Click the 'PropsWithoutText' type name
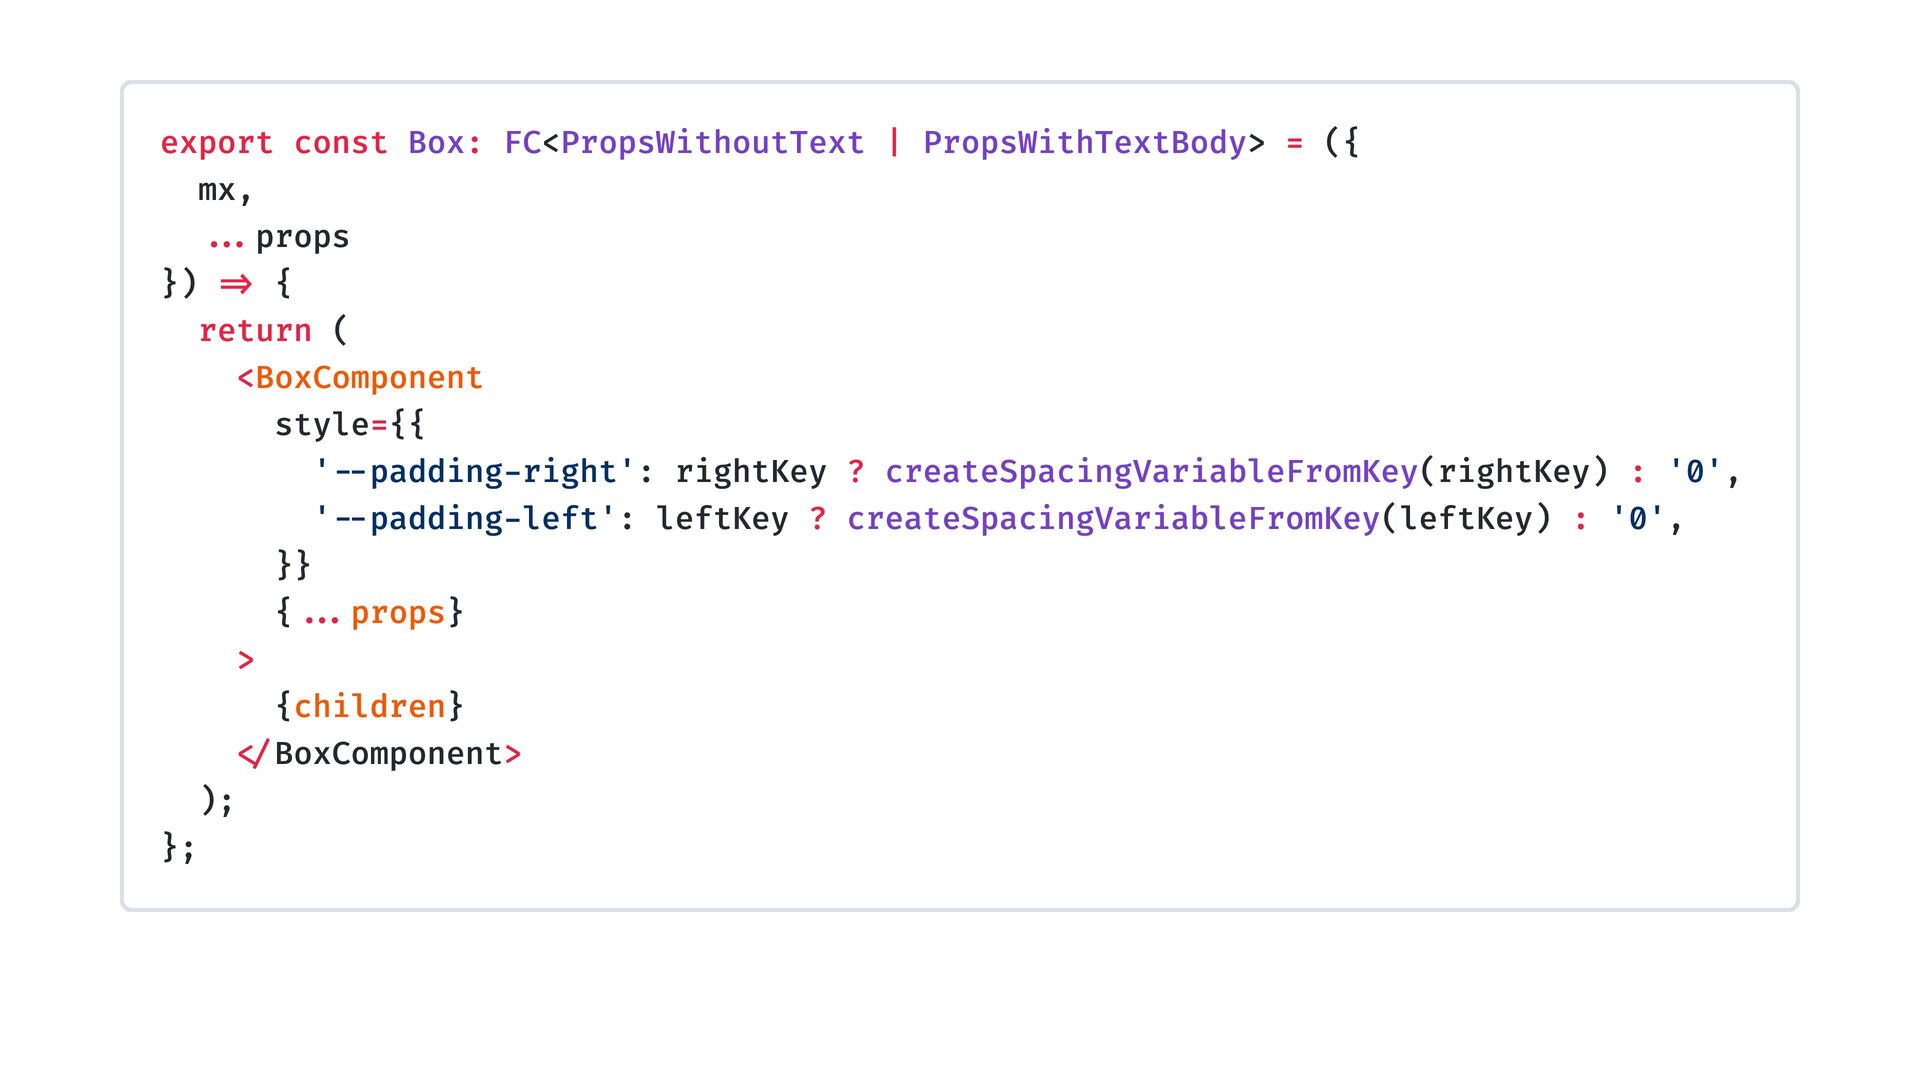 pos(712,143)
